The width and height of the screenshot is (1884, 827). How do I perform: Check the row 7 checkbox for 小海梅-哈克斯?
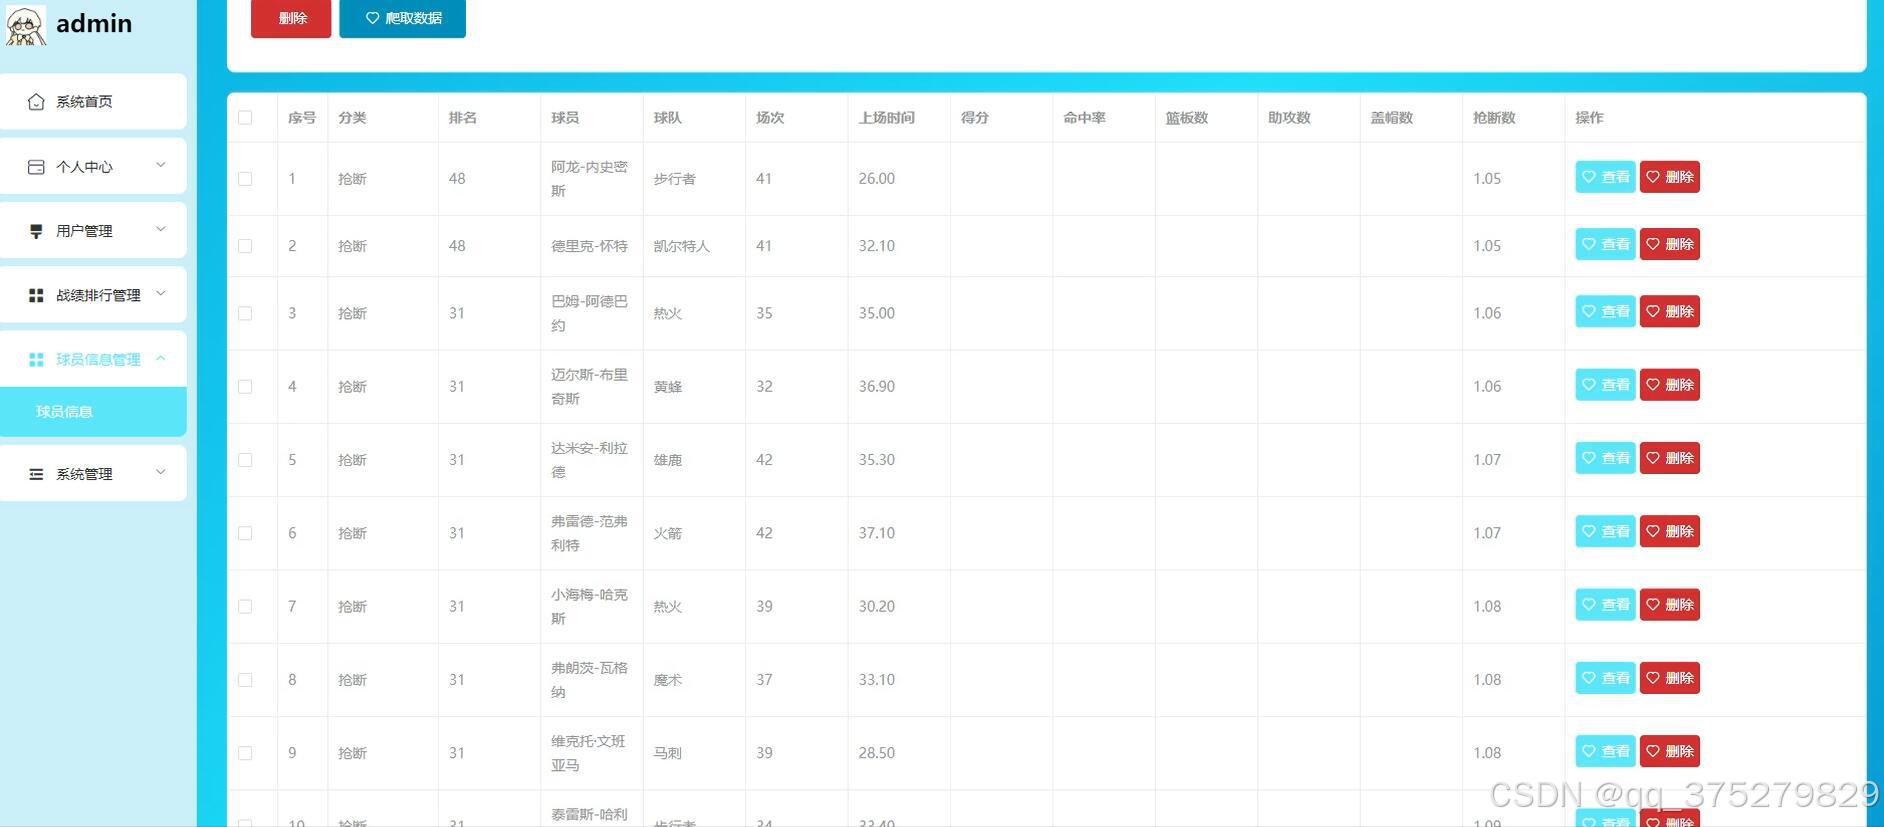click(245, 606)
